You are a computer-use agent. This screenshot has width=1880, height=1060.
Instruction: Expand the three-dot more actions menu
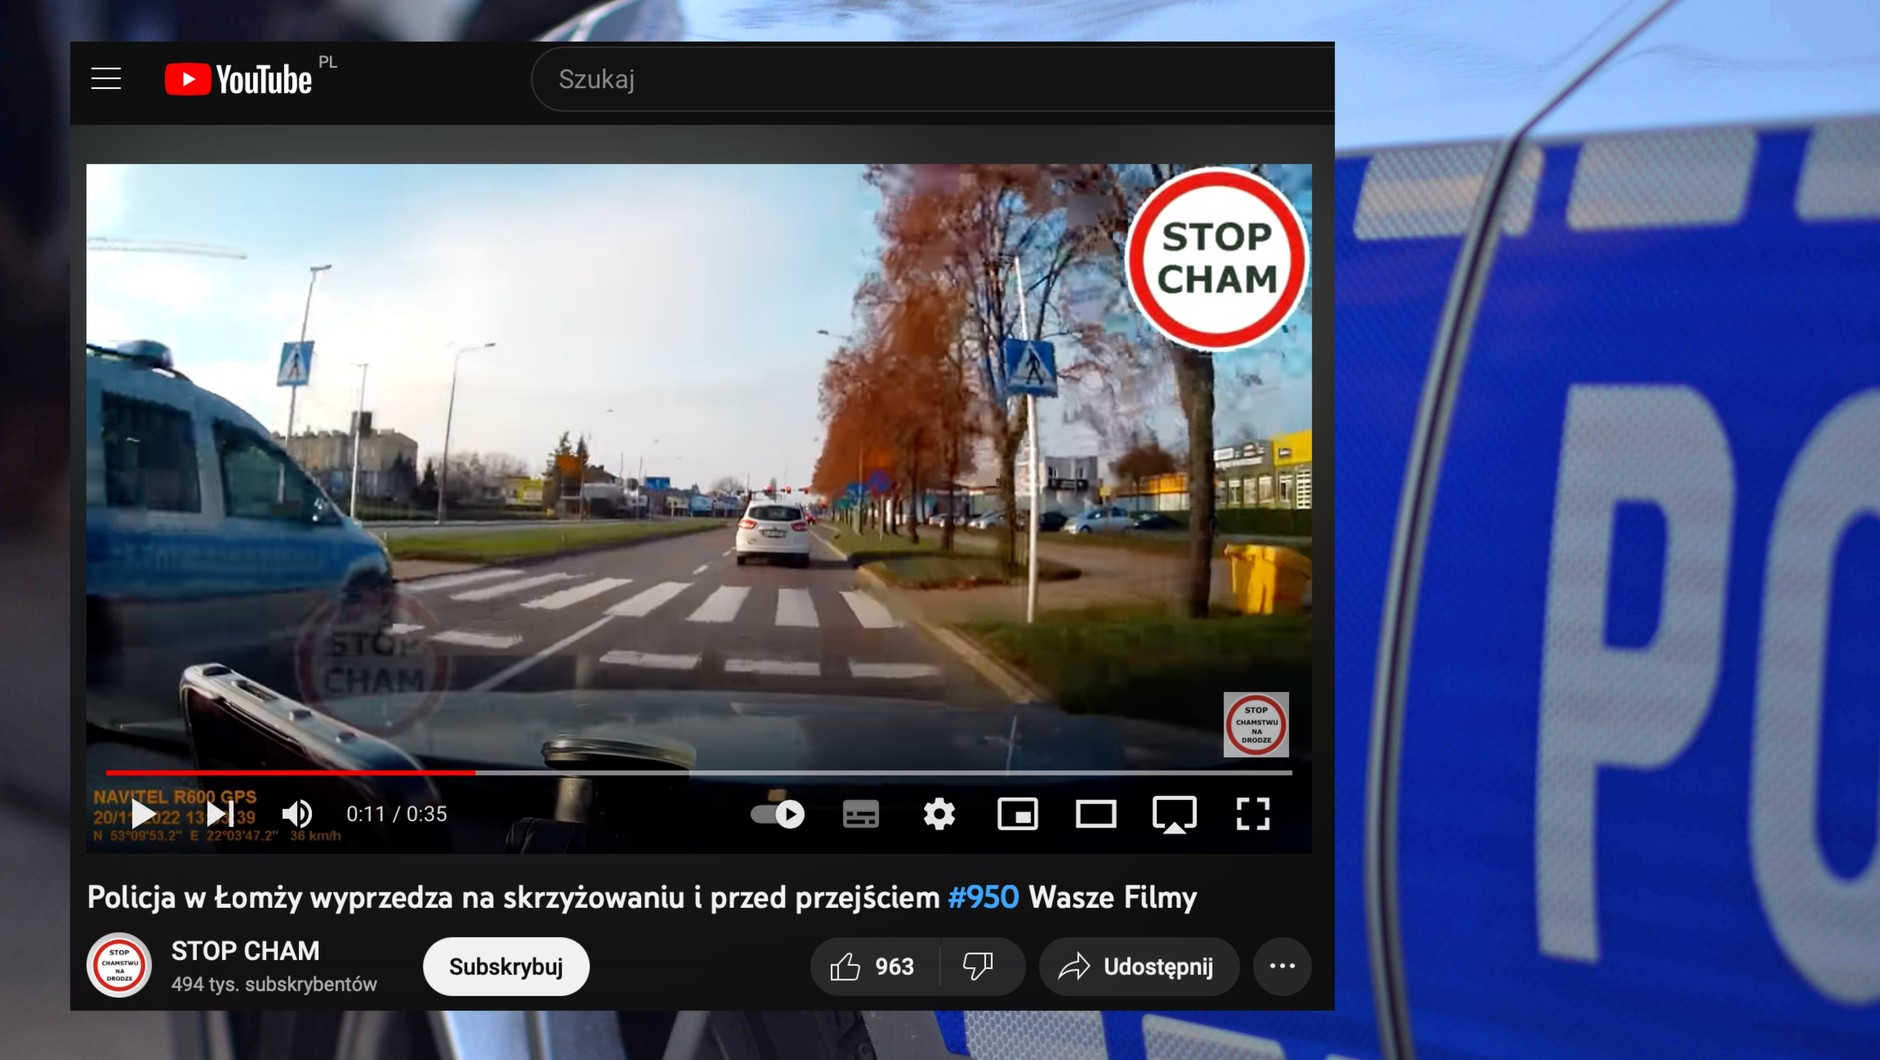(x=1282, y=966)
